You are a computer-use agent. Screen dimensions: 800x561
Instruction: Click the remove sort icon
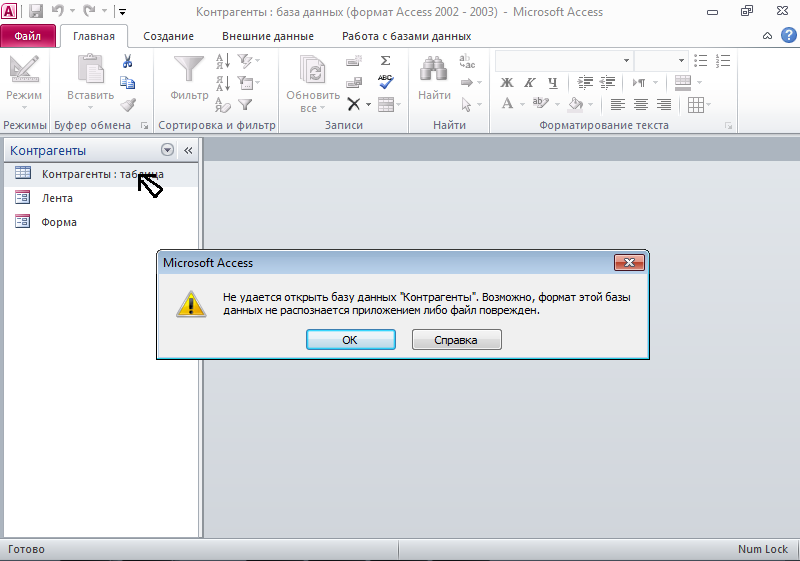tap(223, 105)
